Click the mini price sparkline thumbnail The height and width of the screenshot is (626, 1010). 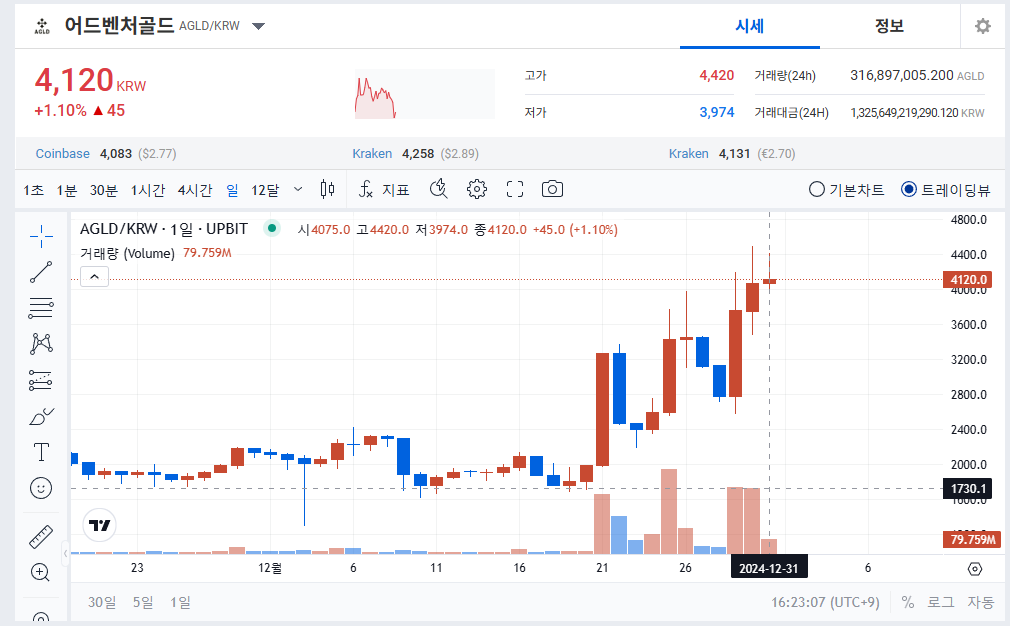pos(424,94)
